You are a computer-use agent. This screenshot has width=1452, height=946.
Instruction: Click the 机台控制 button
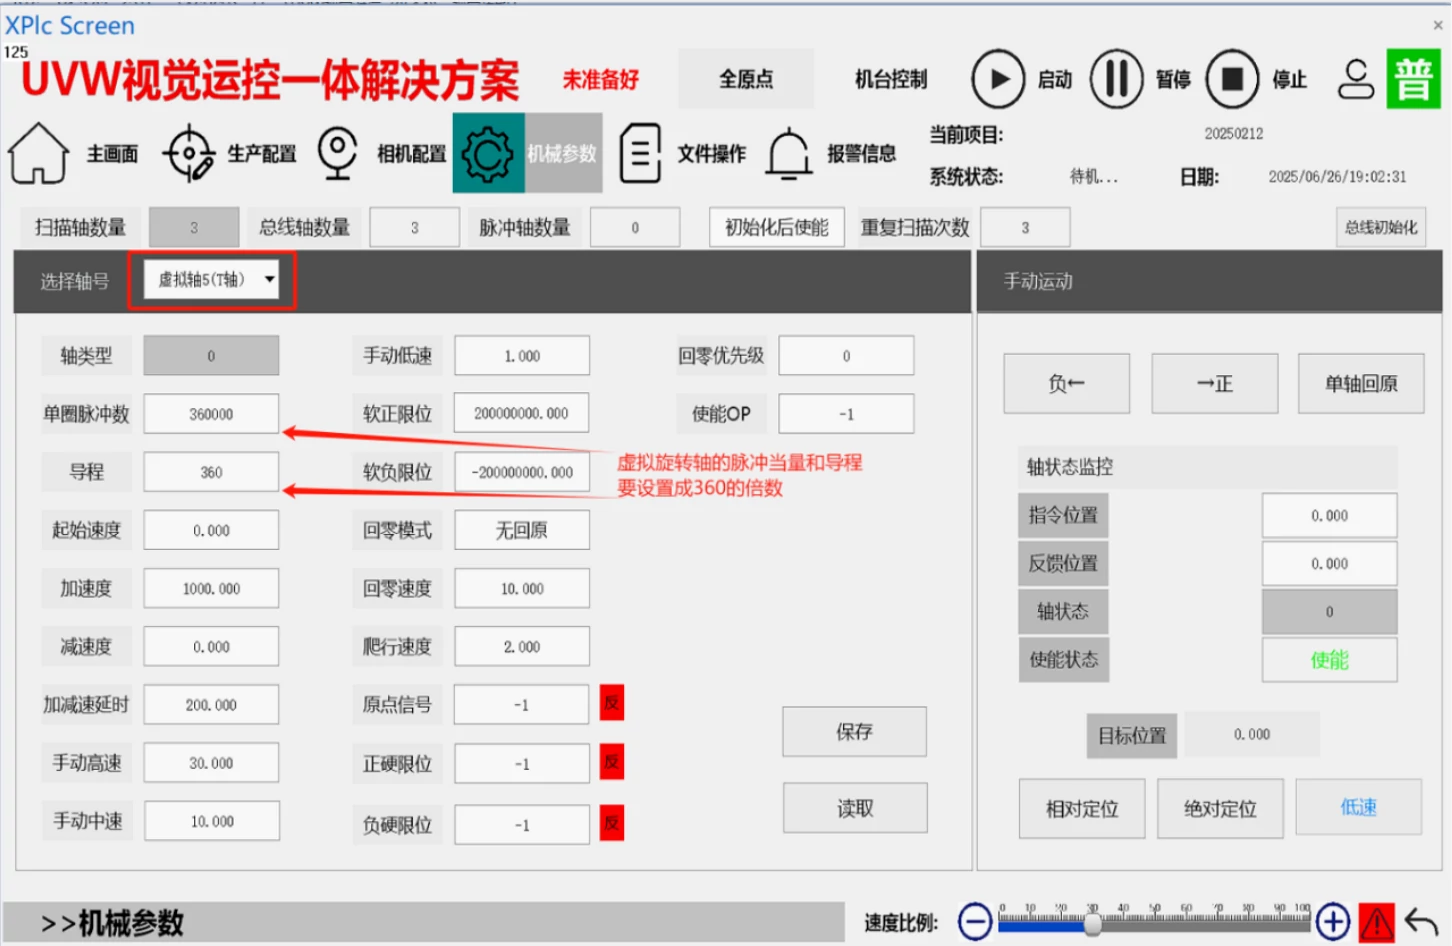891,79
